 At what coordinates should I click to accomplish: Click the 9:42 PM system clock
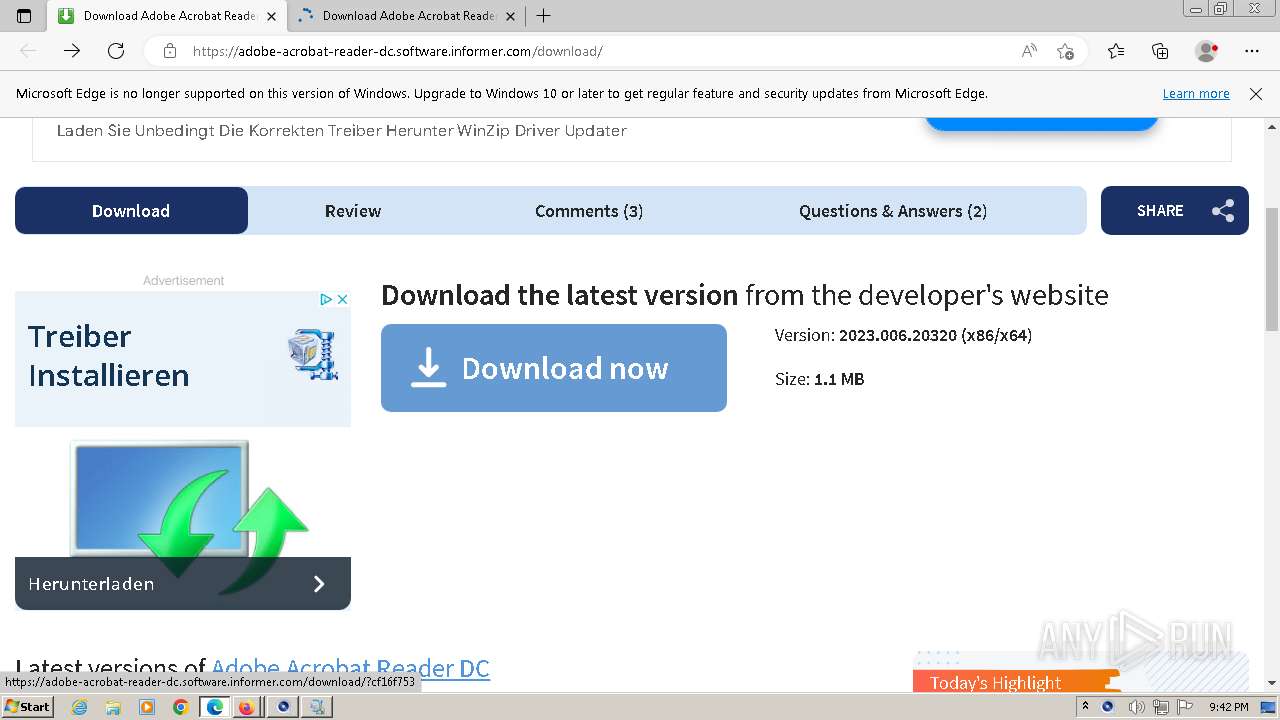(1228, 707)
